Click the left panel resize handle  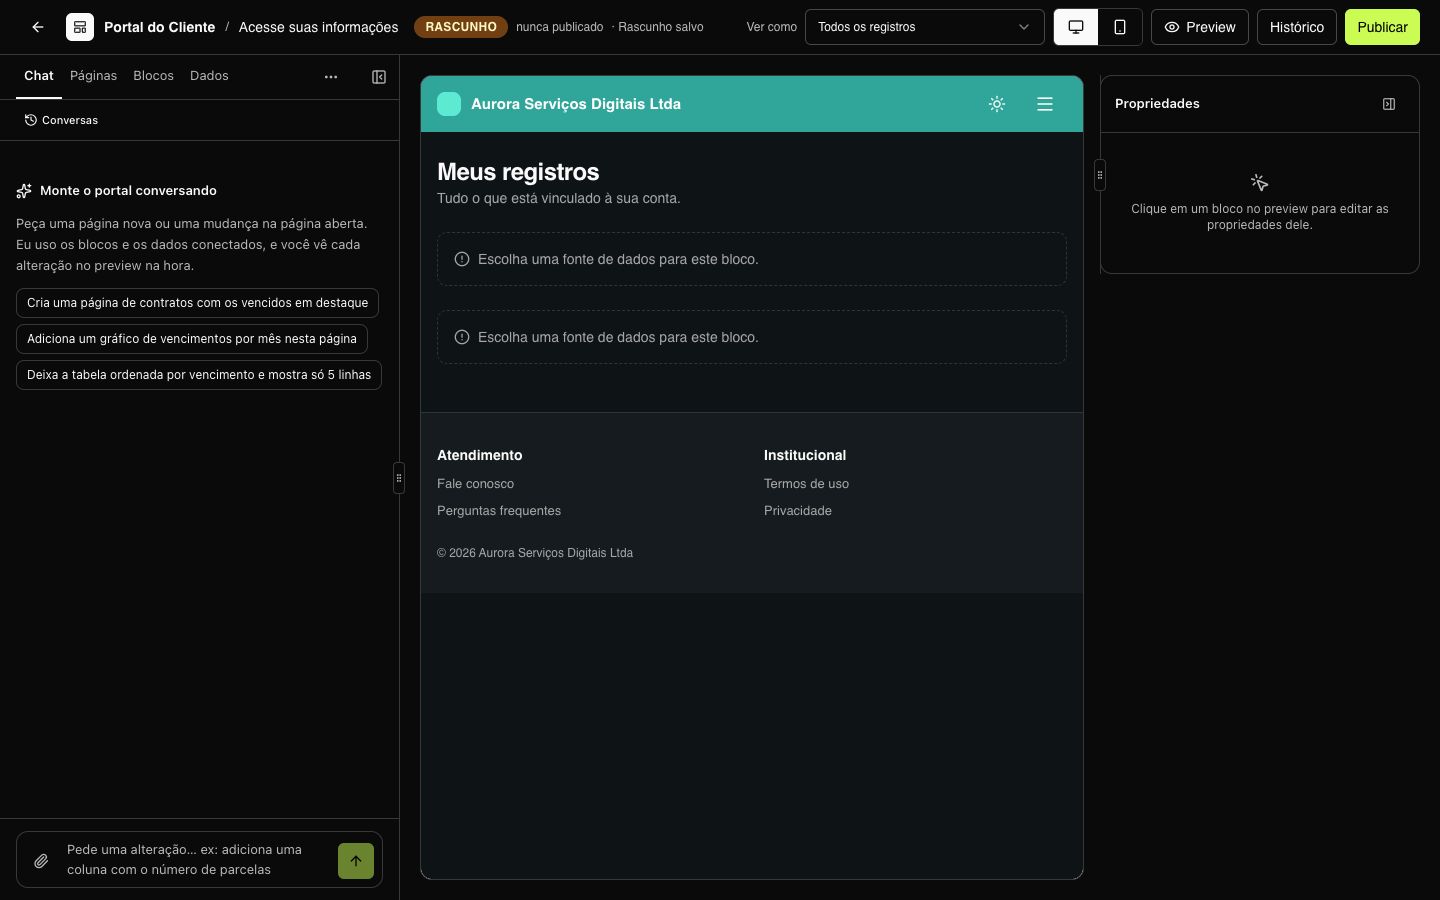(399, 478)
